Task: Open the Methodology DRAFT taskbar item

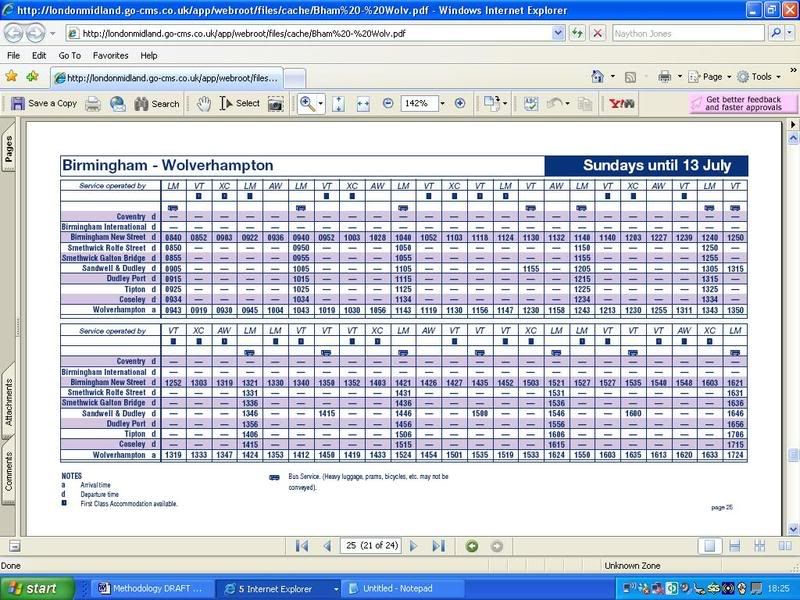Action: point(152,589)
